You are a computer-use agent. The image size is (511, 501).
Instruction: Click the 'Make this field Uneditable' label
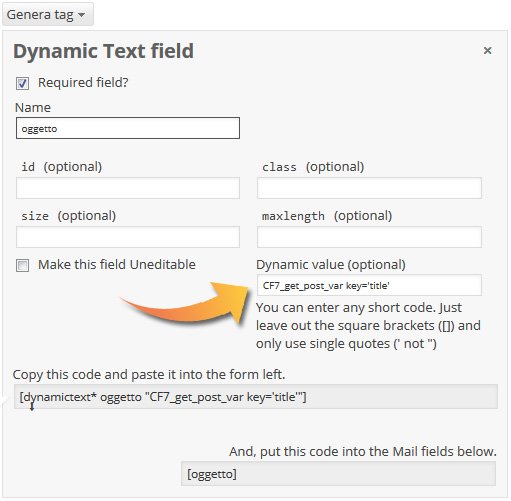pos(117,265)
